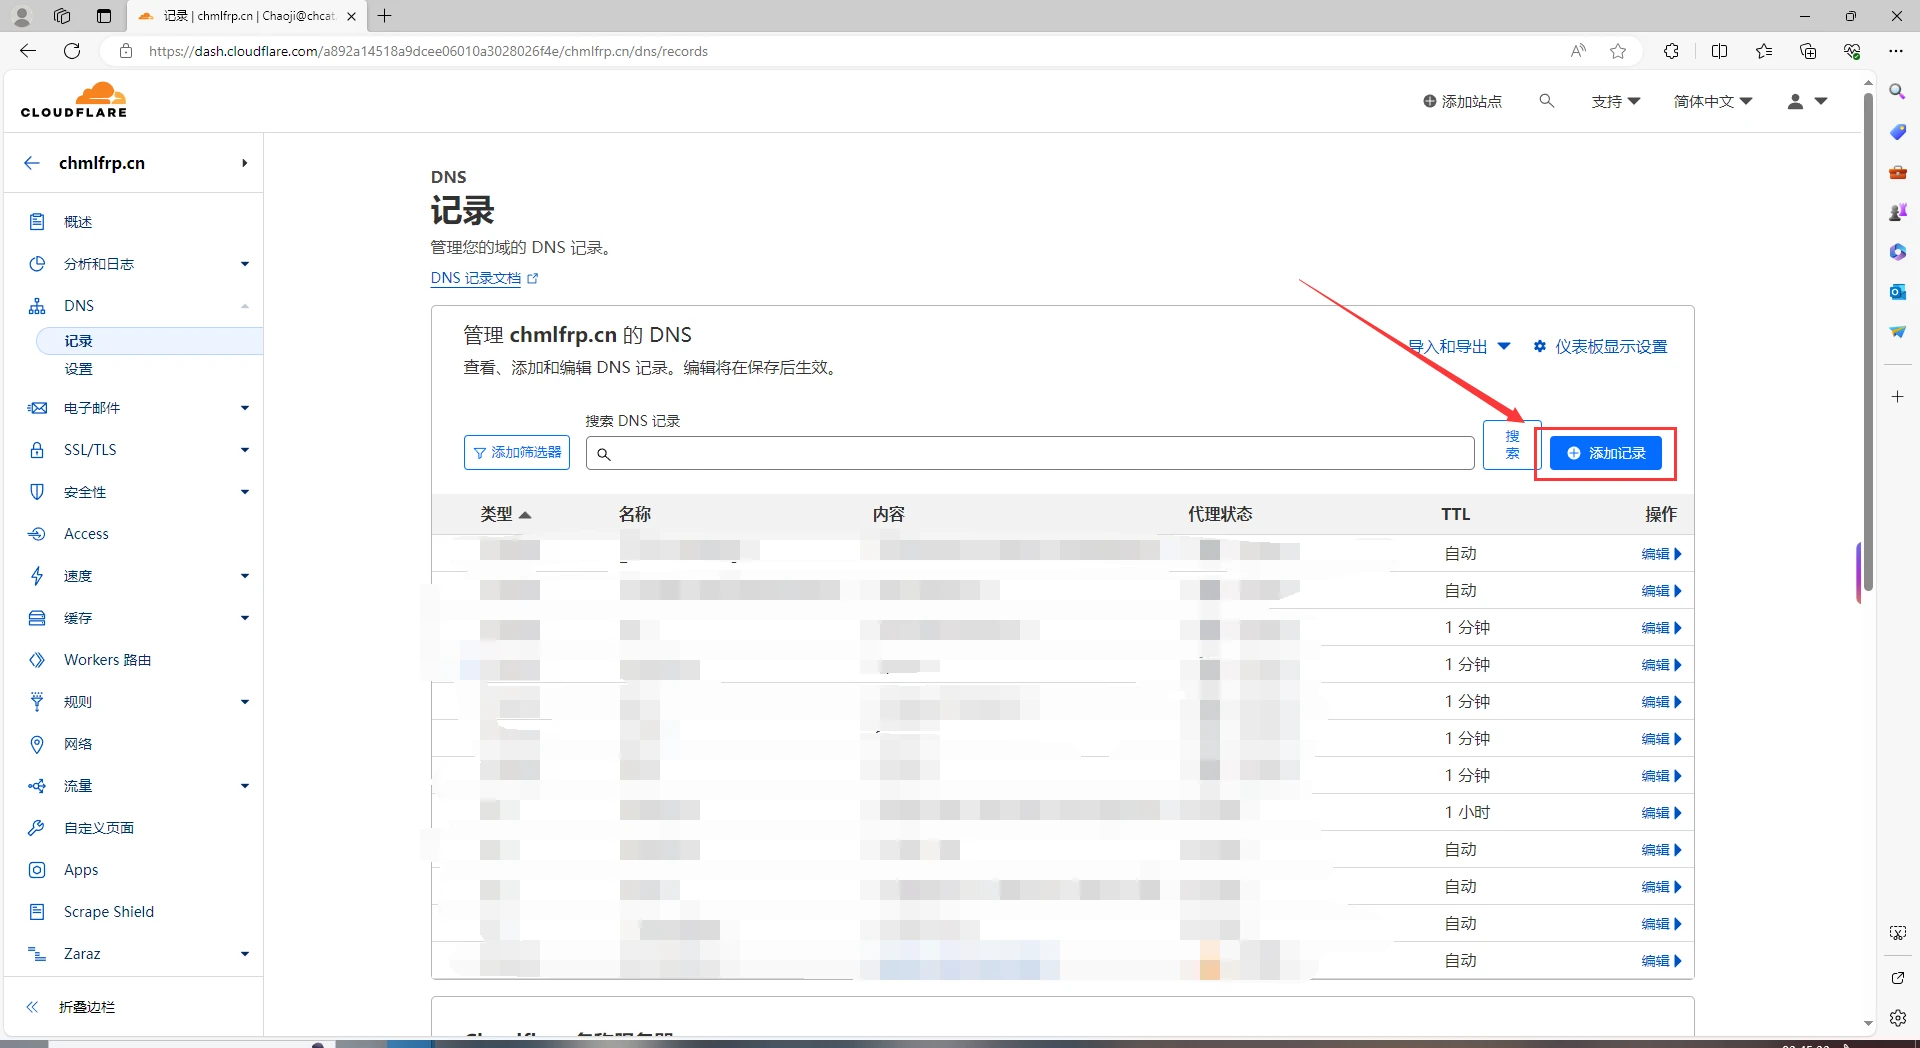Click the Cloudflare logo
This screenshot has height=1048, width=1920.
click(74, 101)
